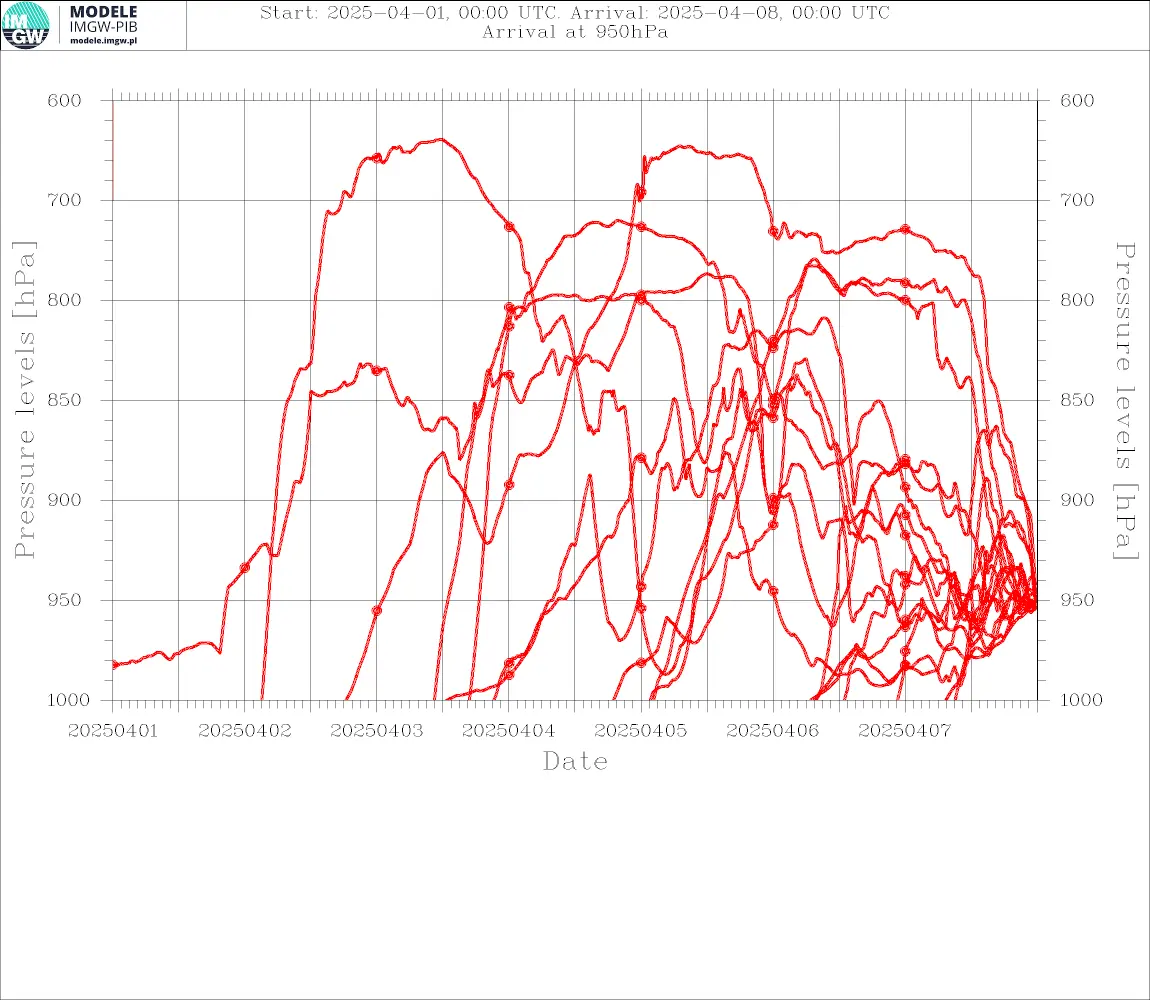The height and width of the screenshot is (1000, 1150).
Task: Click the left axis 950 label
Action: click(64, 600)
